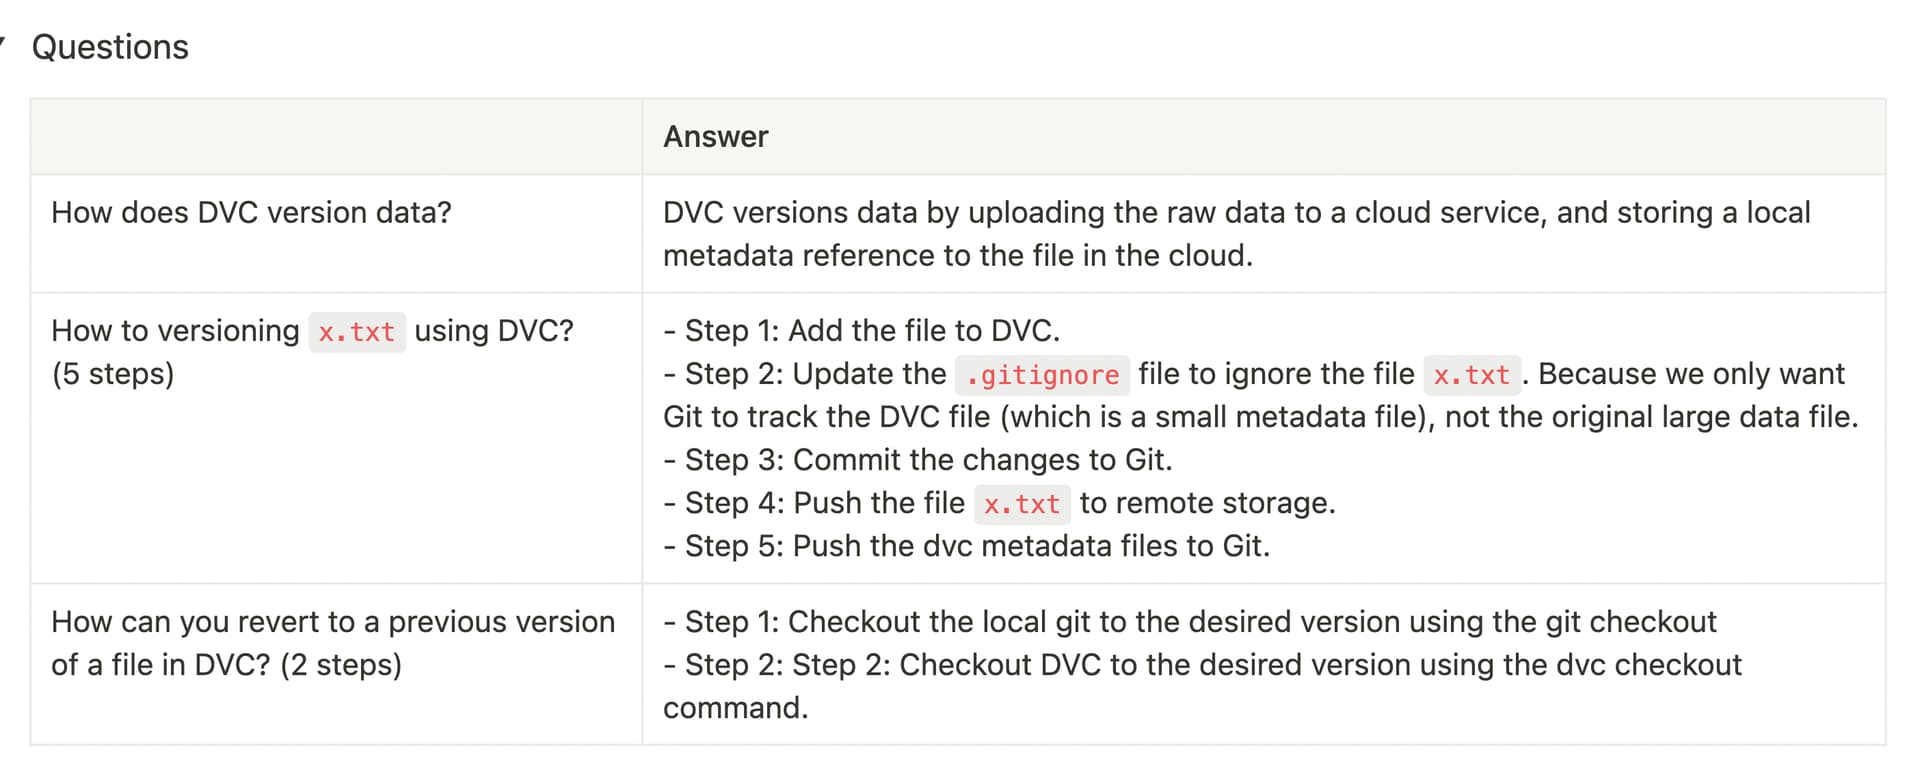Click 'How to versioning' question text

point(175,331)
